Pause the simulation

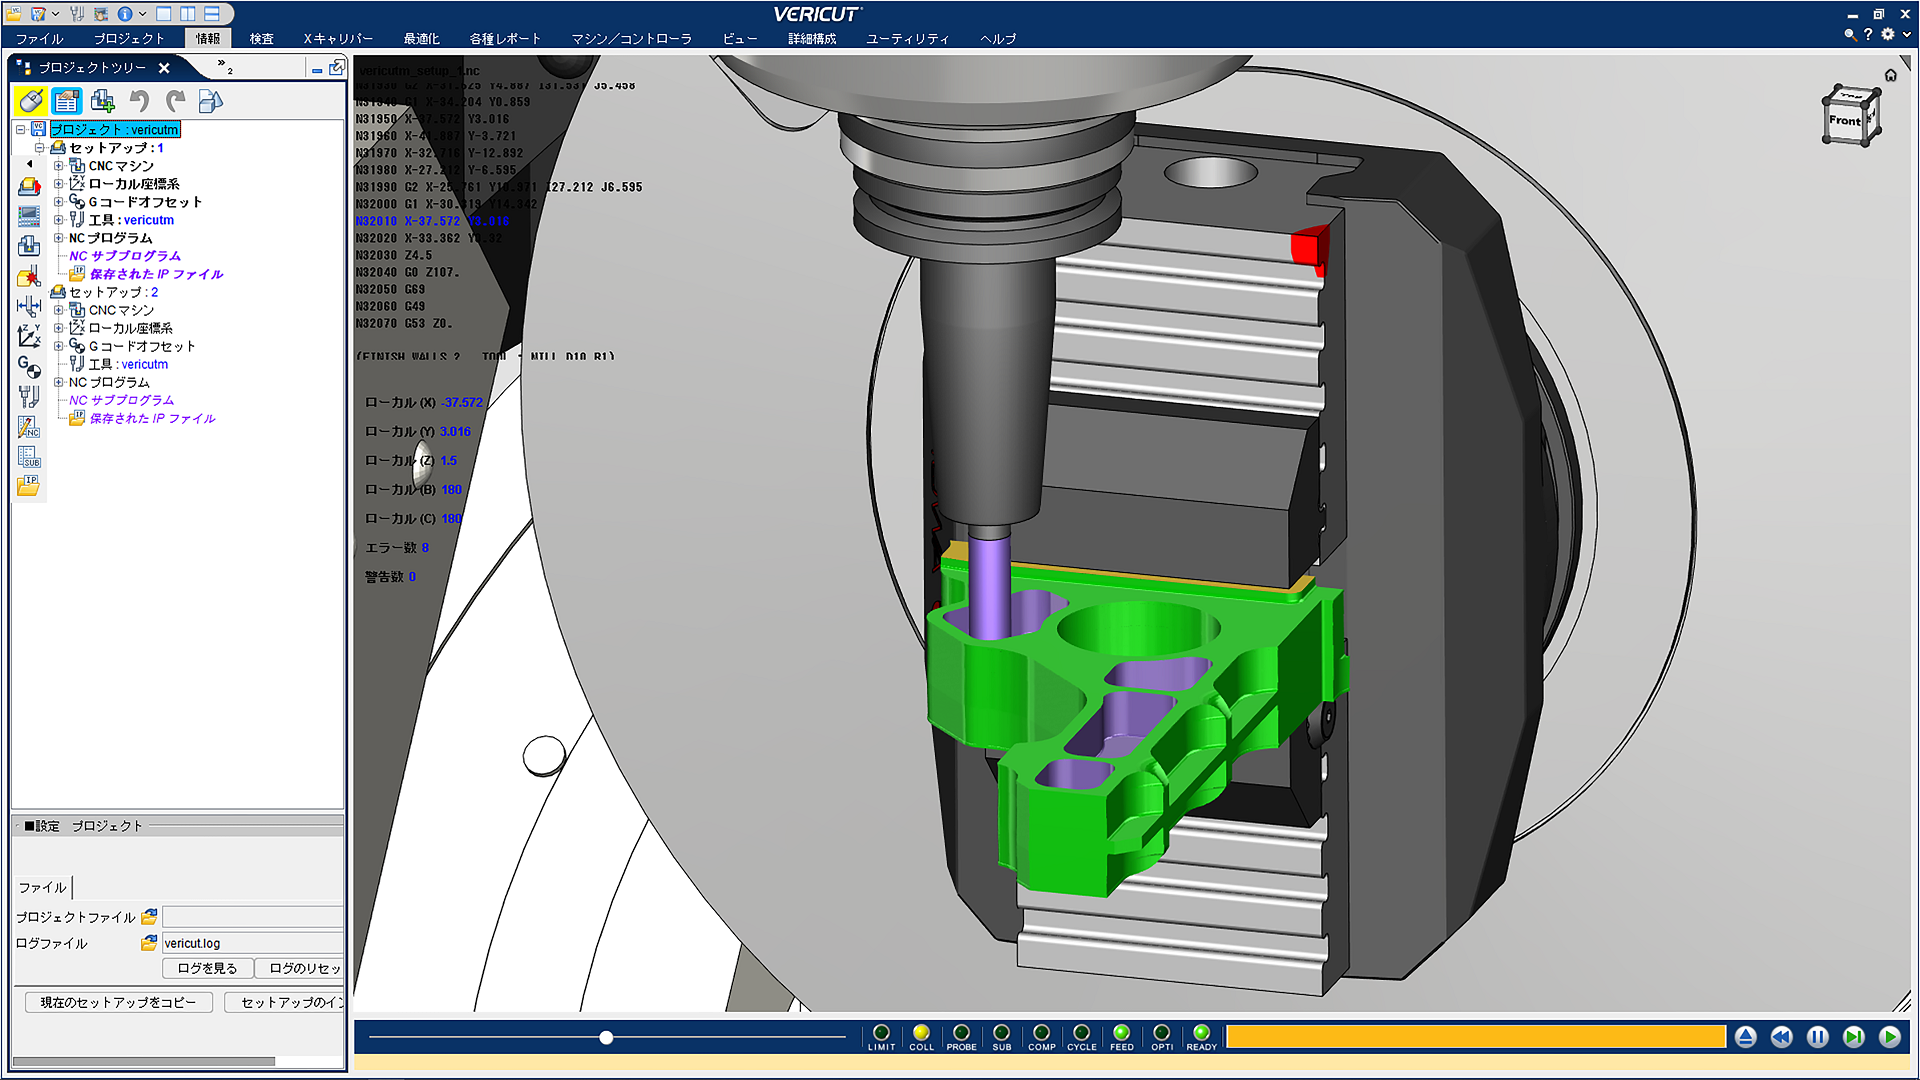(x=1817, y=1037)
